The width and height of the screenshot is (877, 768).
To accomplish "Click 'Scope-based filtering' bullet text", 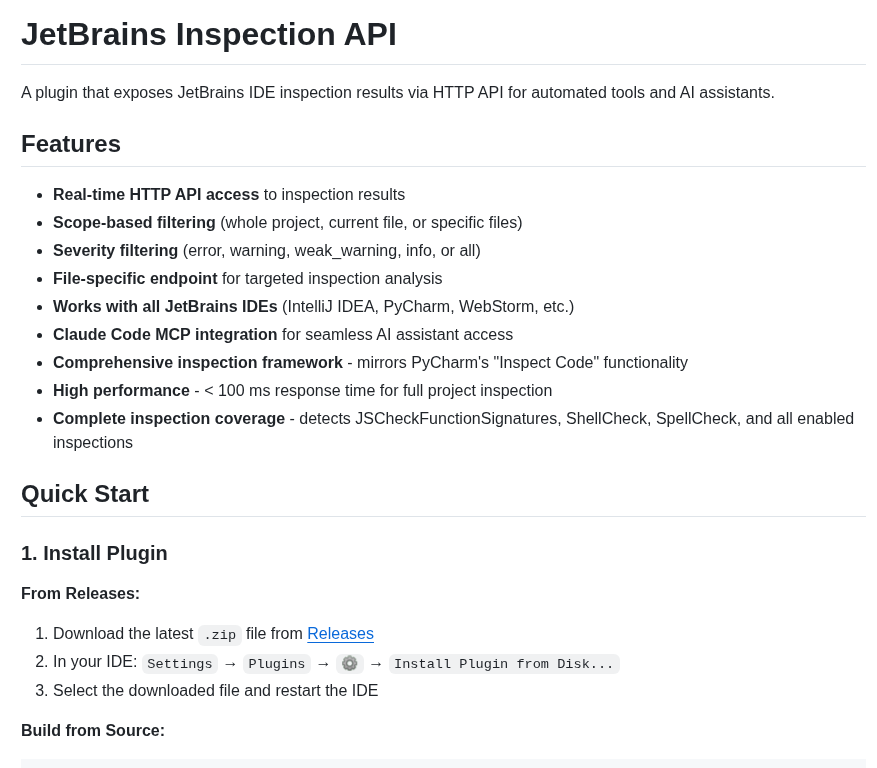I will 134,222.
